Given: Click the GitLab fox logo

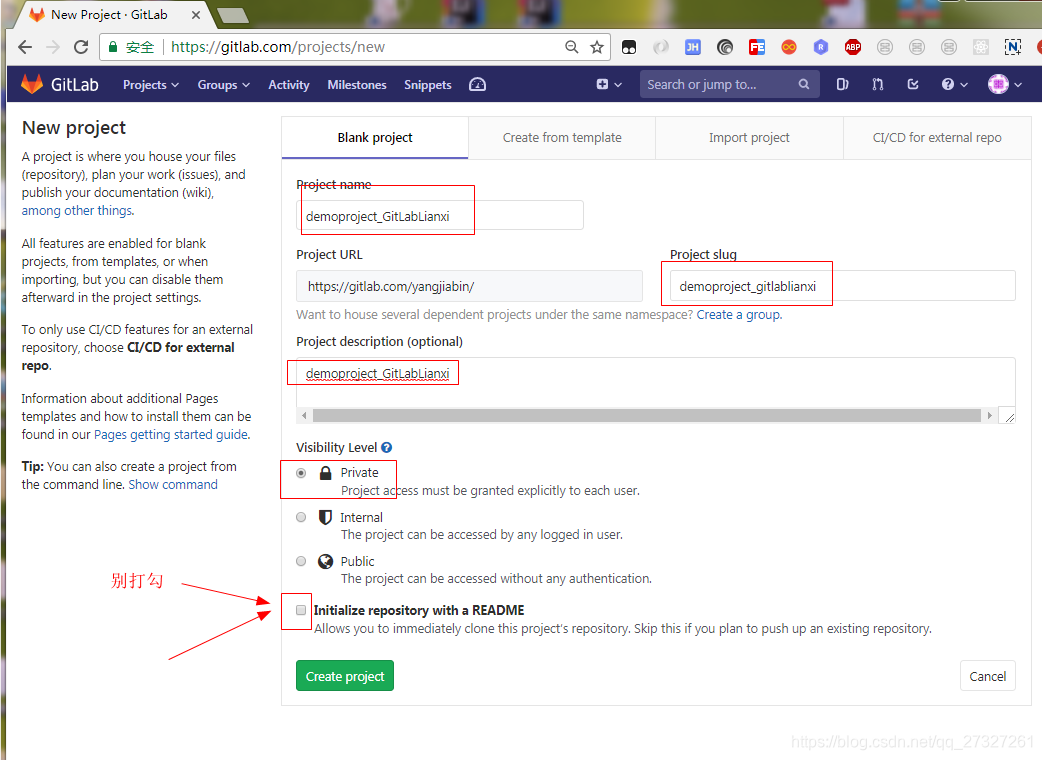Looking at the screenshot, I should tap(31, 84).
